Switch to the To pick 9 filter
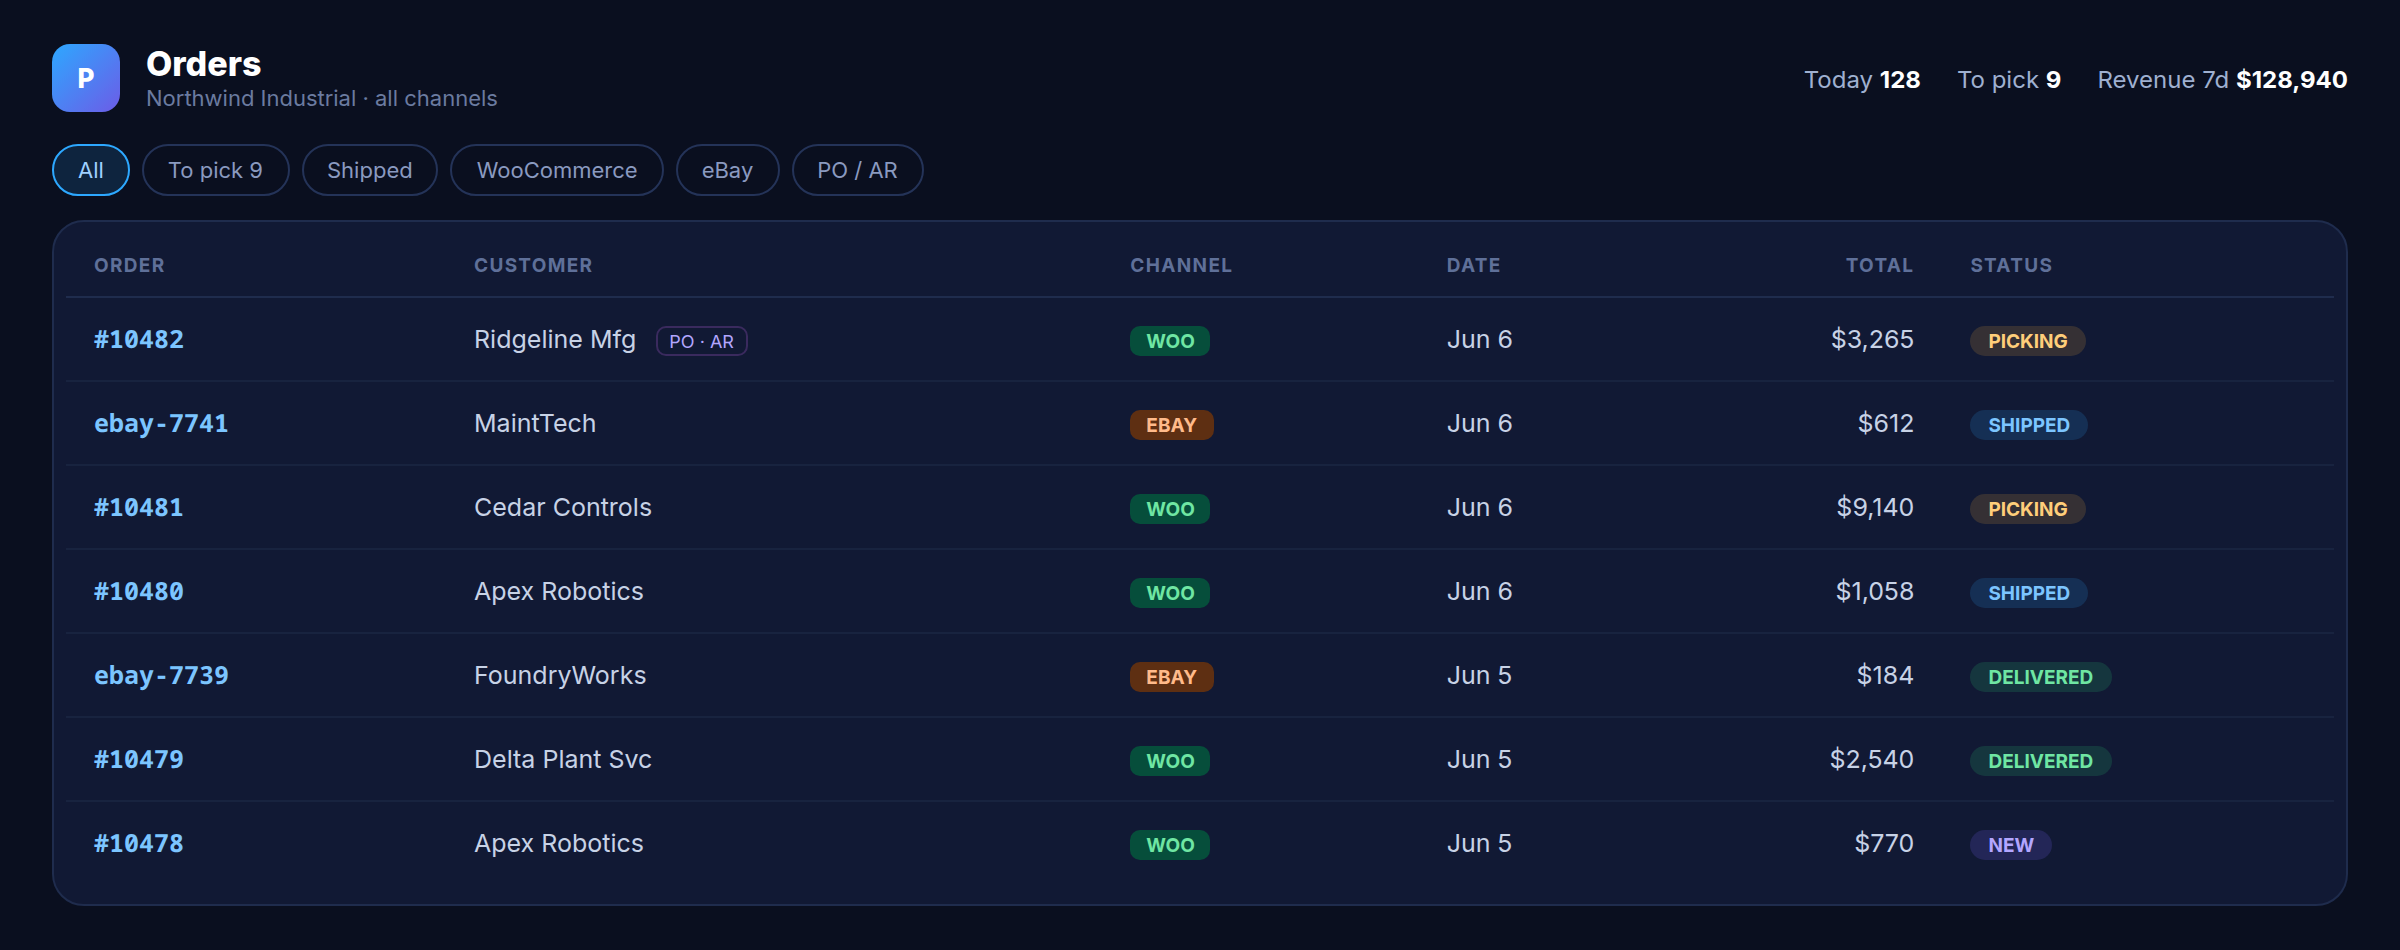Viewport: 2400px width, 950px height. [x=216, y=170]
